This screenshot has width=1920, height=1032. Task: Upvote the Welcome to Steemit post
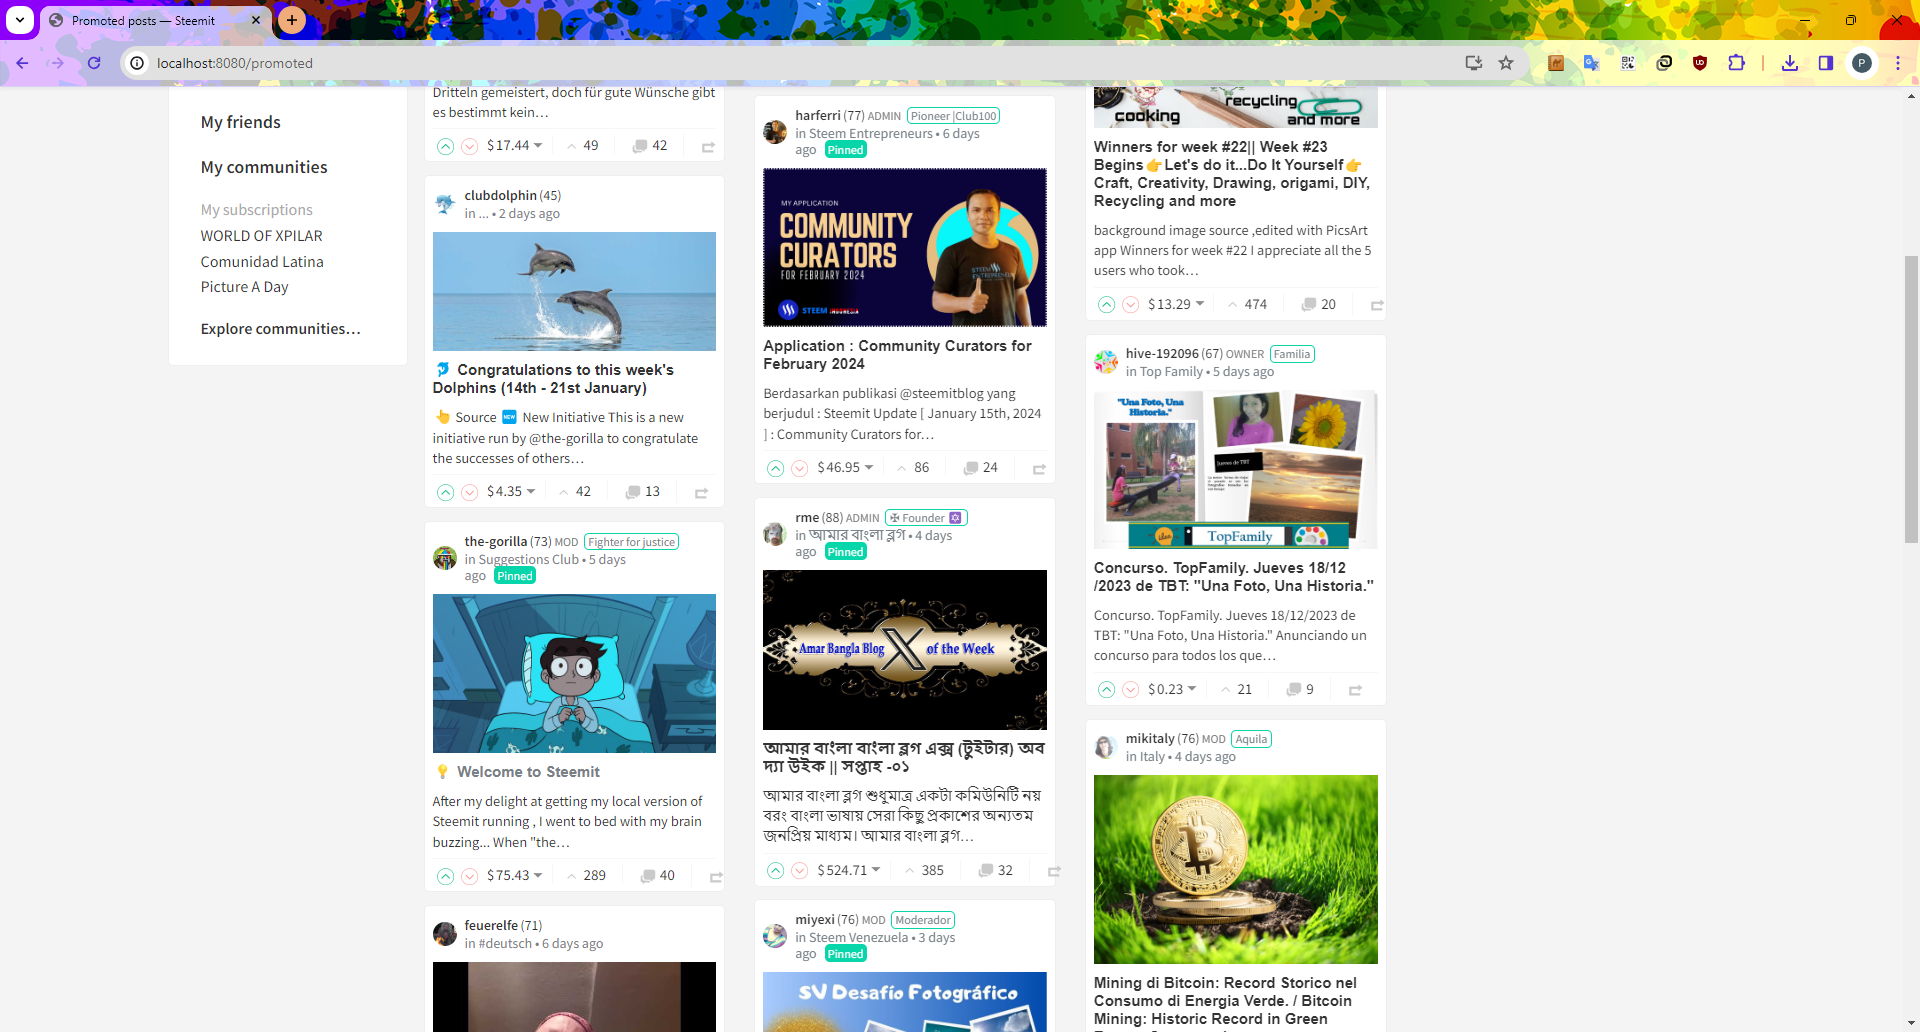point(445,876)
